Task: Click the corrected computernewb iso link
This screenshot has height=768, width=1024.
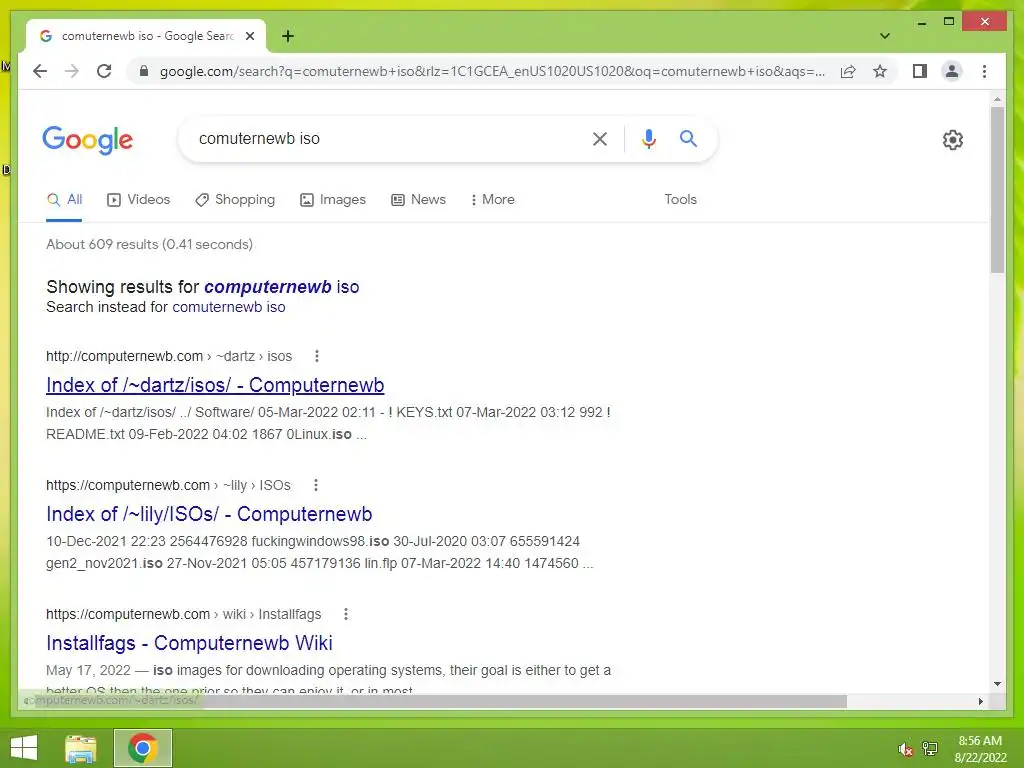Action: [281, 287]
